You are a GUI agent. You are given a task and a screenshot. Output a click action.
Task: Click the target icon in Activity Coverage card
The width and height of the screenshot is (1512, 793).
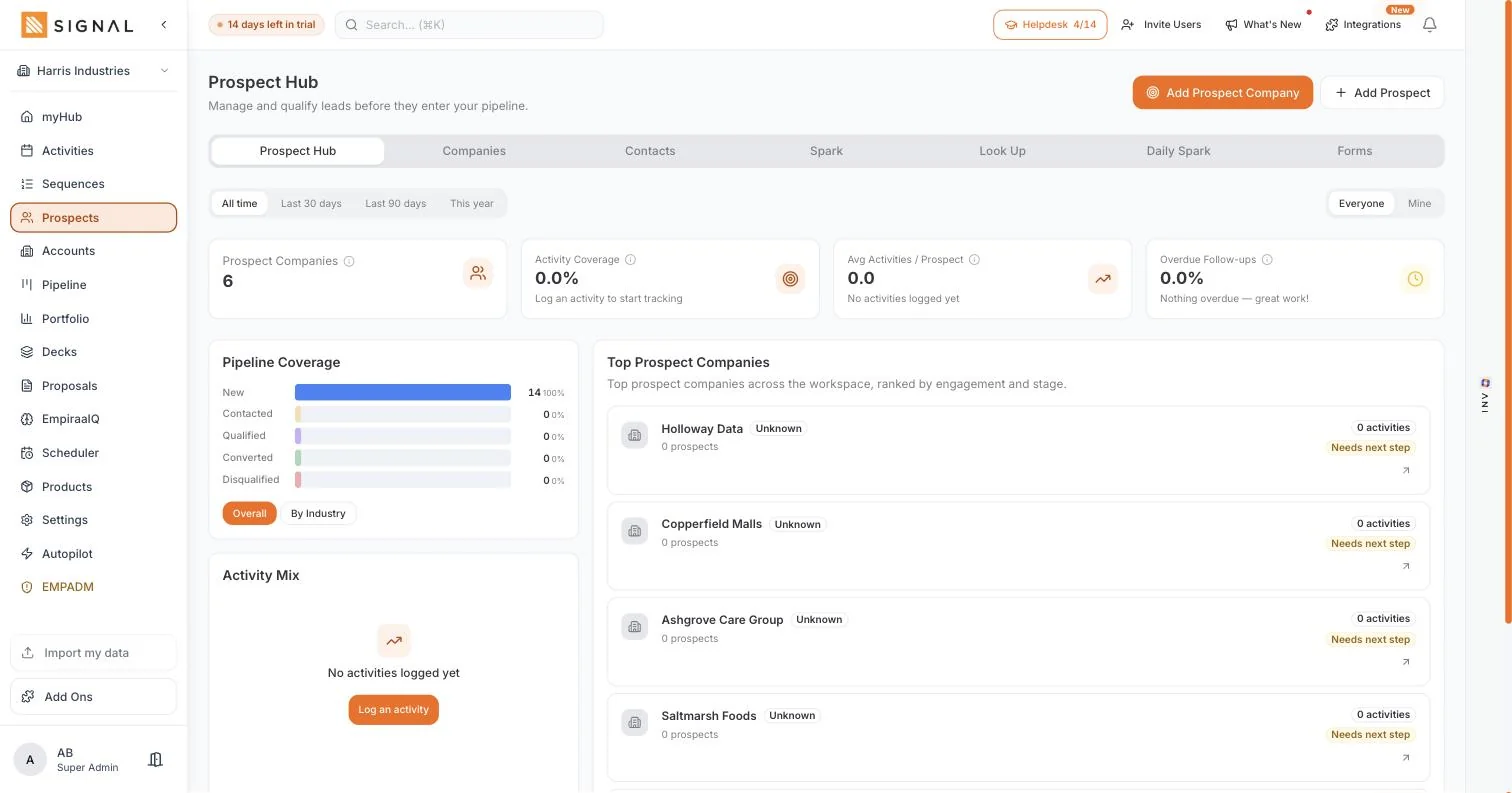[x=790, y=279]
